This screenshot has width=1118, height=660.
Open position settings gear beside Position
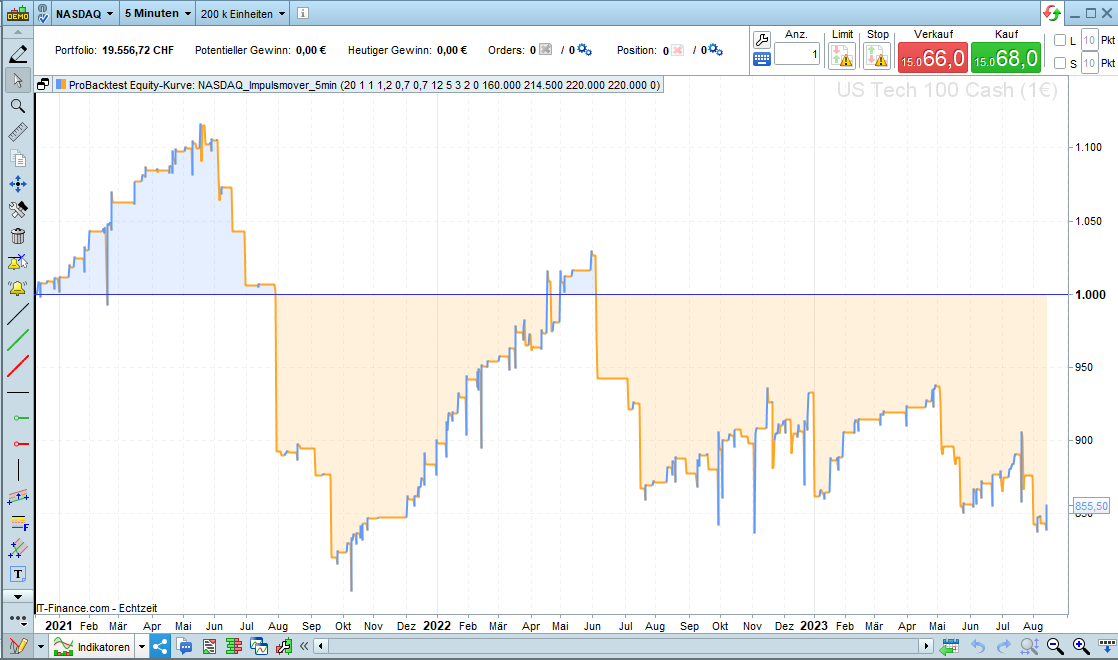pos(715,49)
